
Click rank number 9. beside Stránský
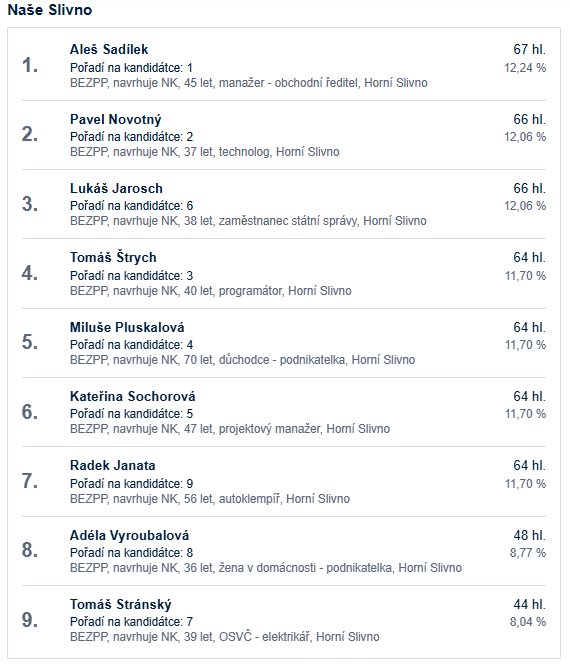click(30, 620)
